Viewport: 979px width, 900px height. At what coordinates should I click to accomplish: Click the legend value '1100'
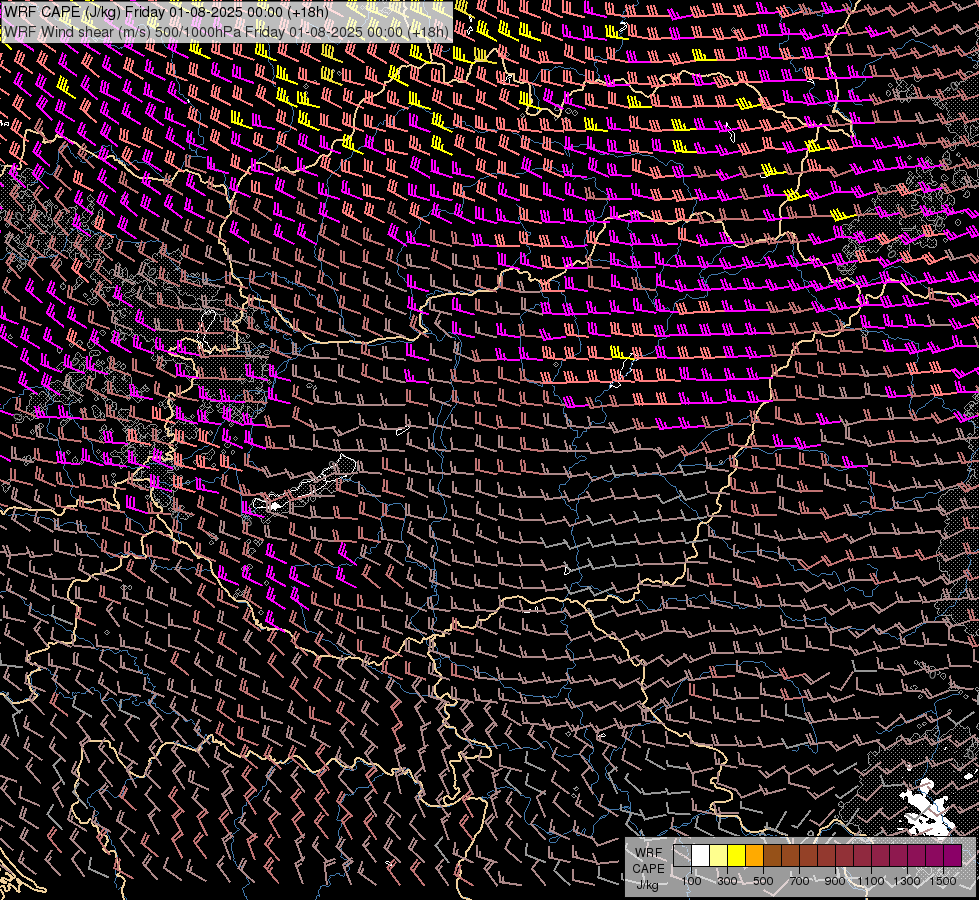tap(871, 881)
